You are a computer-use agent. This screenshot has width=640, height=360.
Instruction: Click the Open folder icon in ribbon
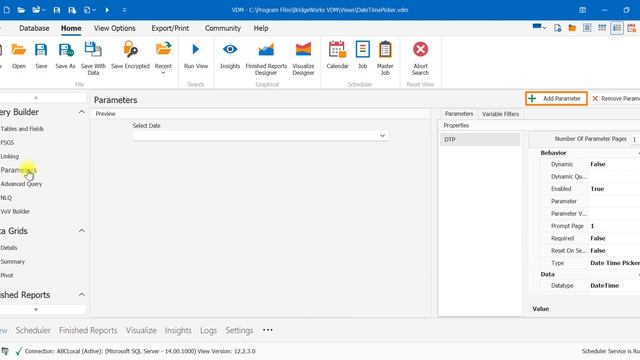point(18,50)
